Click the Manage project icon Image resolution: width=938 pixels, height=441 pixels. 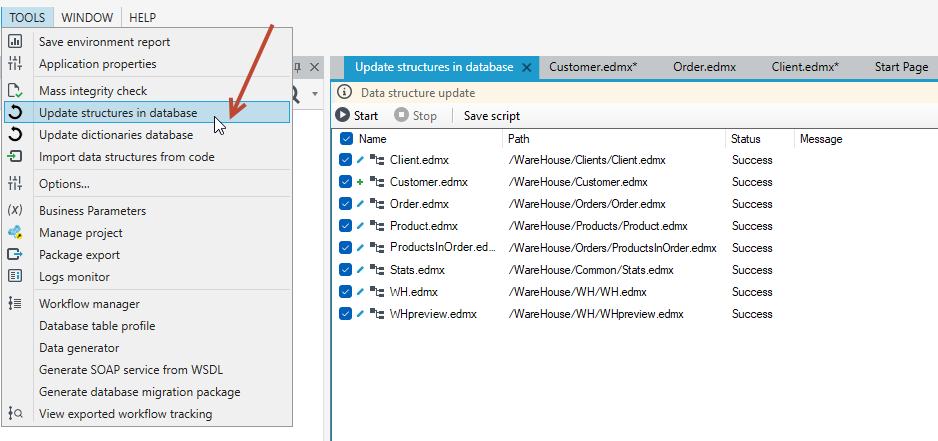(x=15, y=233)
